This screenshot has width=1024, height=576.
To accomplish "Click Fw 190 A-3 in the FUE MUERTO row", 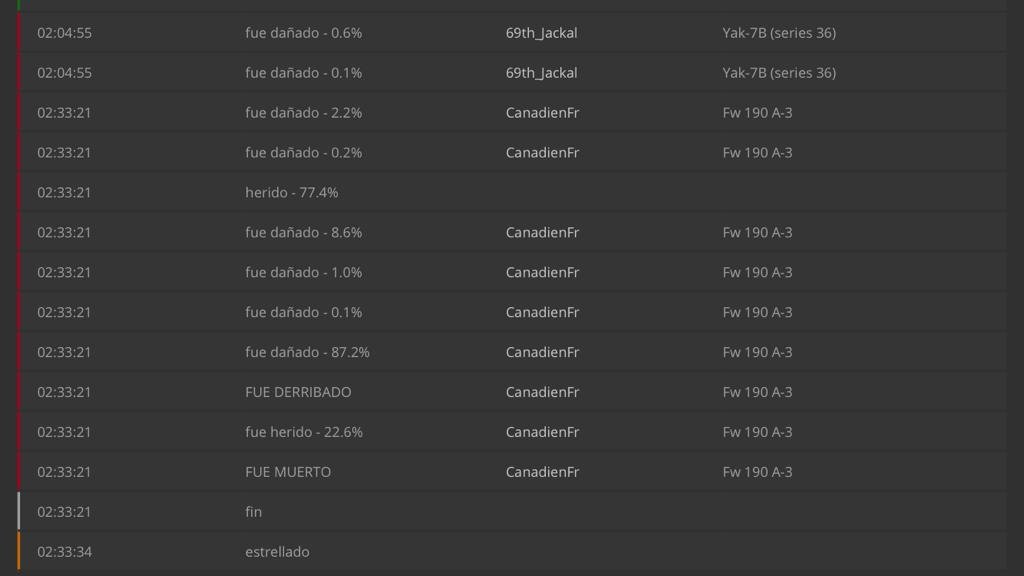I will pyautogui.click(x=757, y=472).
